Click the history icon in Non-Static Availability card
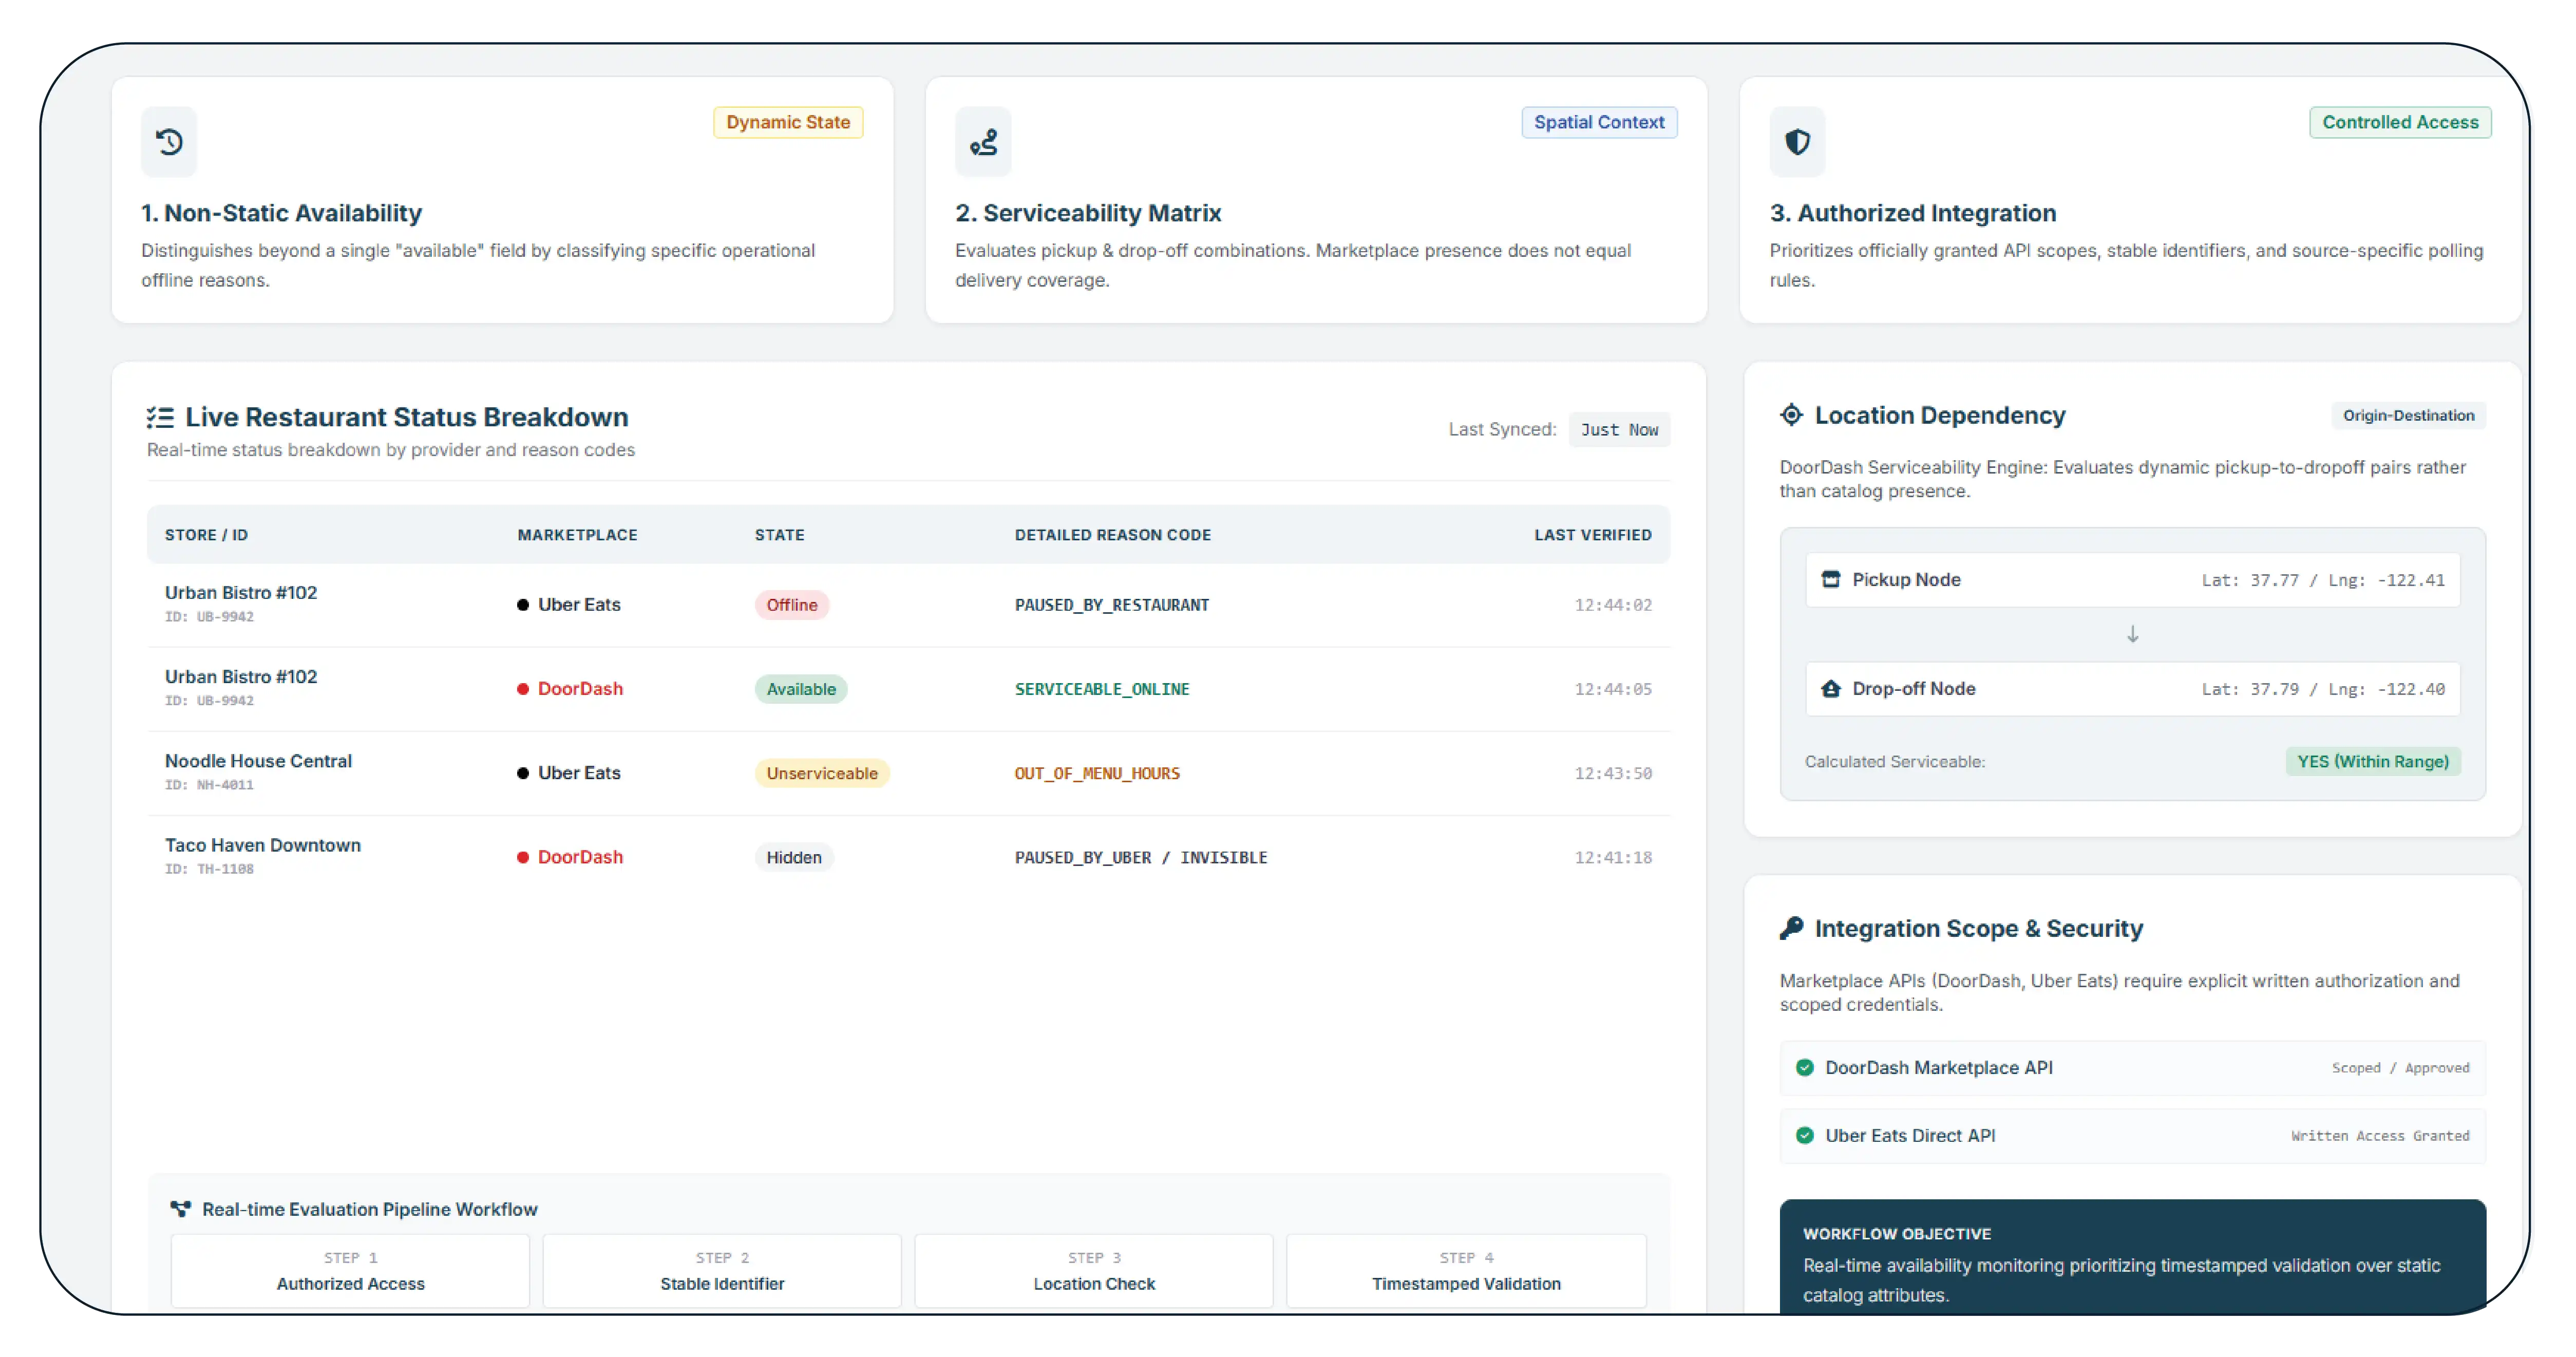 tap(169, 142)
